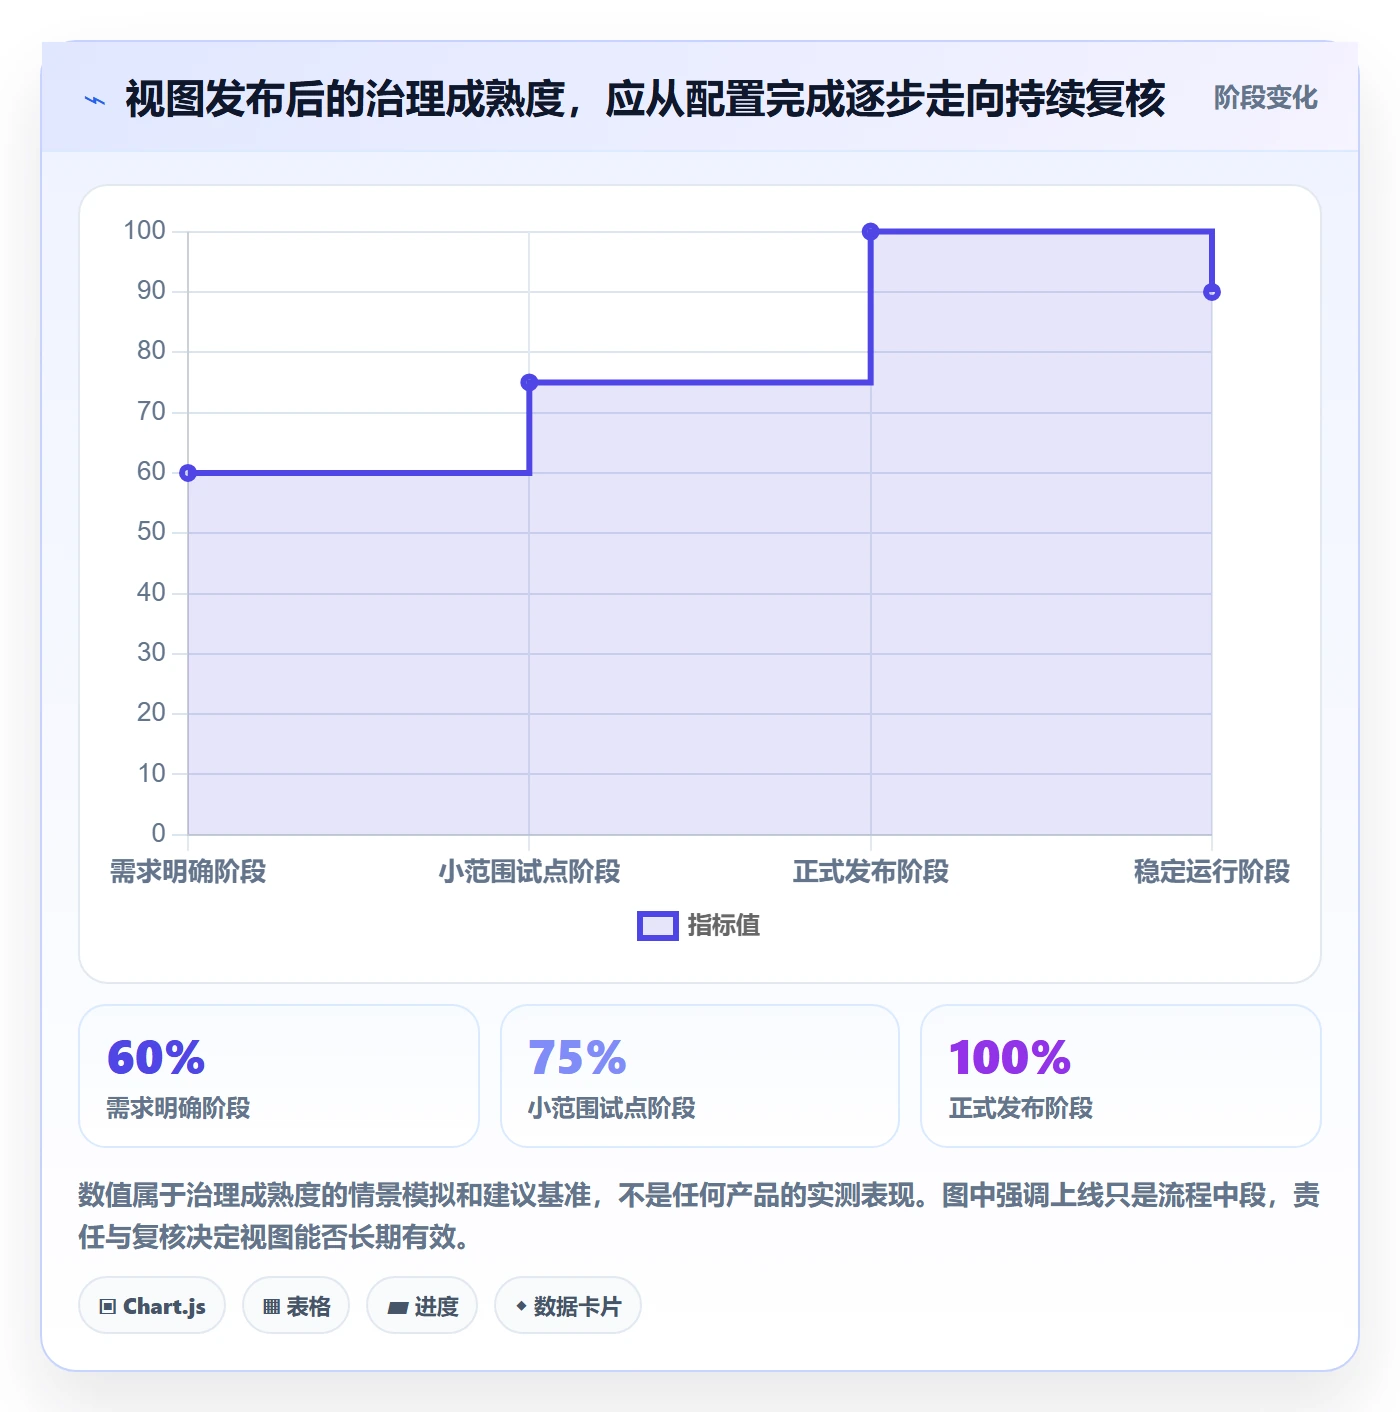Viewport: 1400px width, 1412px height.
Task: Open the 60% 需求明确阶段 stat card
Action: point(279,1076)
